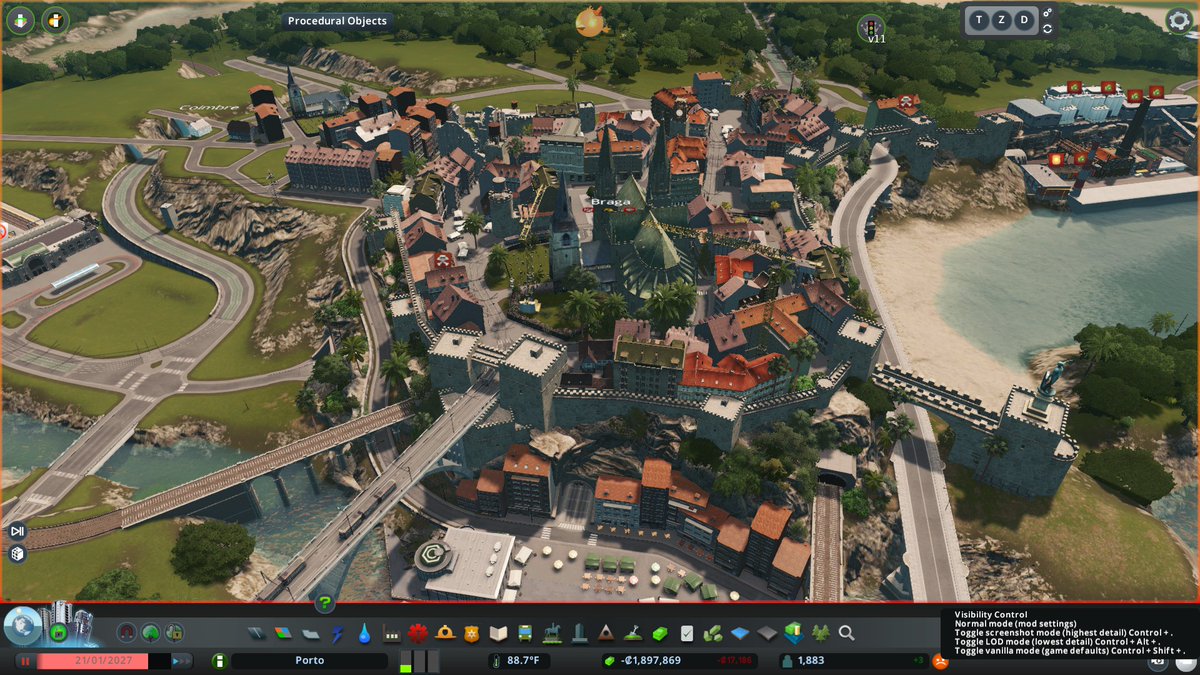
Task: Open the budget showing -₡1,897,869
Action: point(678,661)
